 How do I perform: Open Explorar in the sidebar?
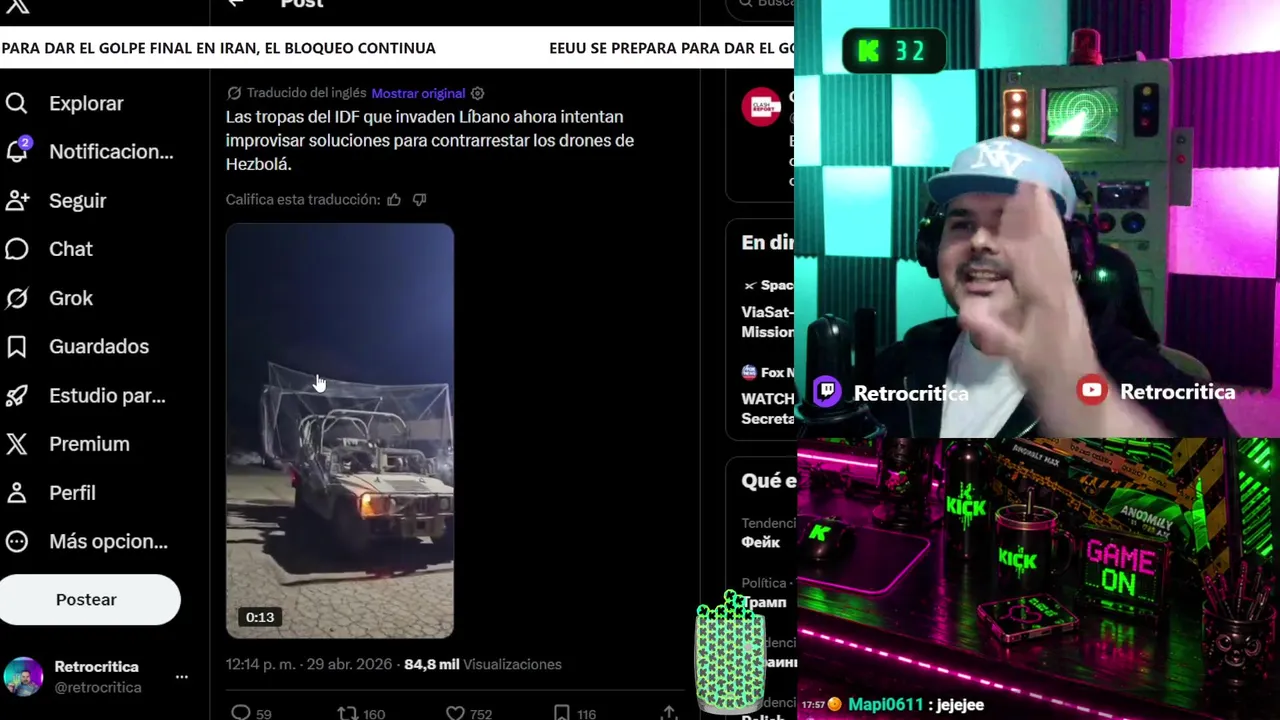click(x=87, y=103)
